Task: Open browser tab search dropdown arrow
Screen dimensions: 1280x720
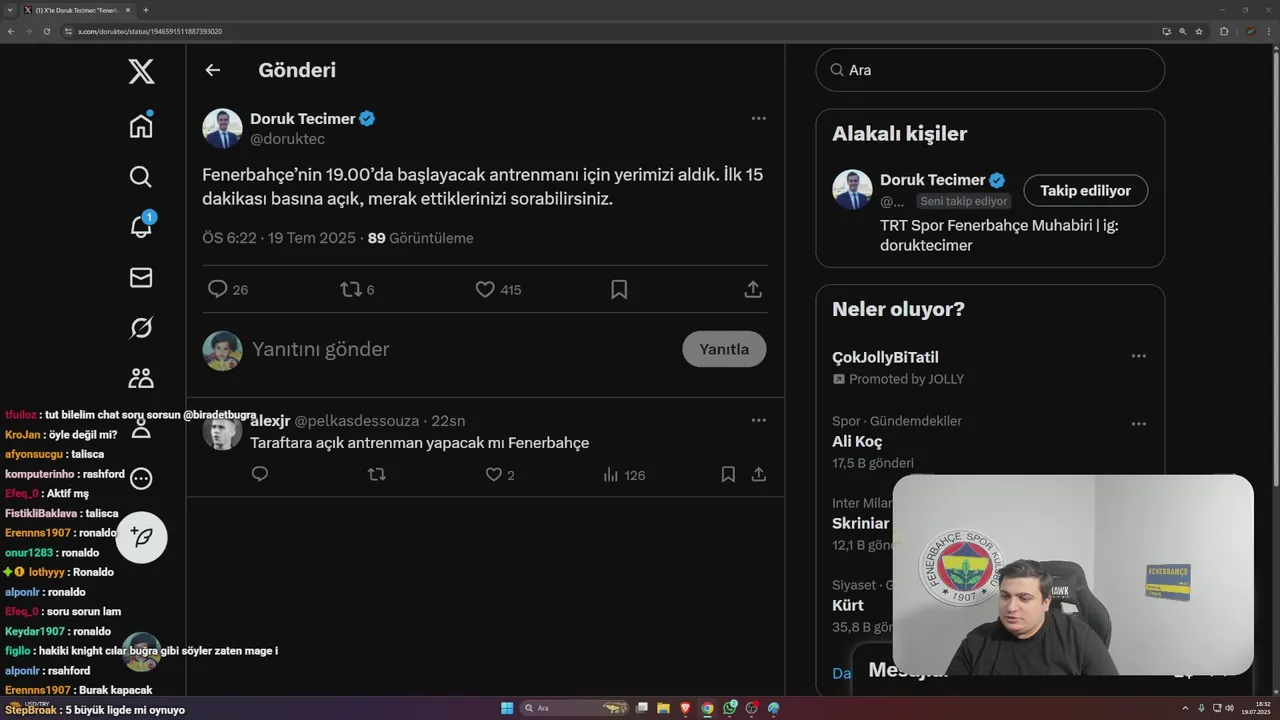Action: (x=10, y=10)
